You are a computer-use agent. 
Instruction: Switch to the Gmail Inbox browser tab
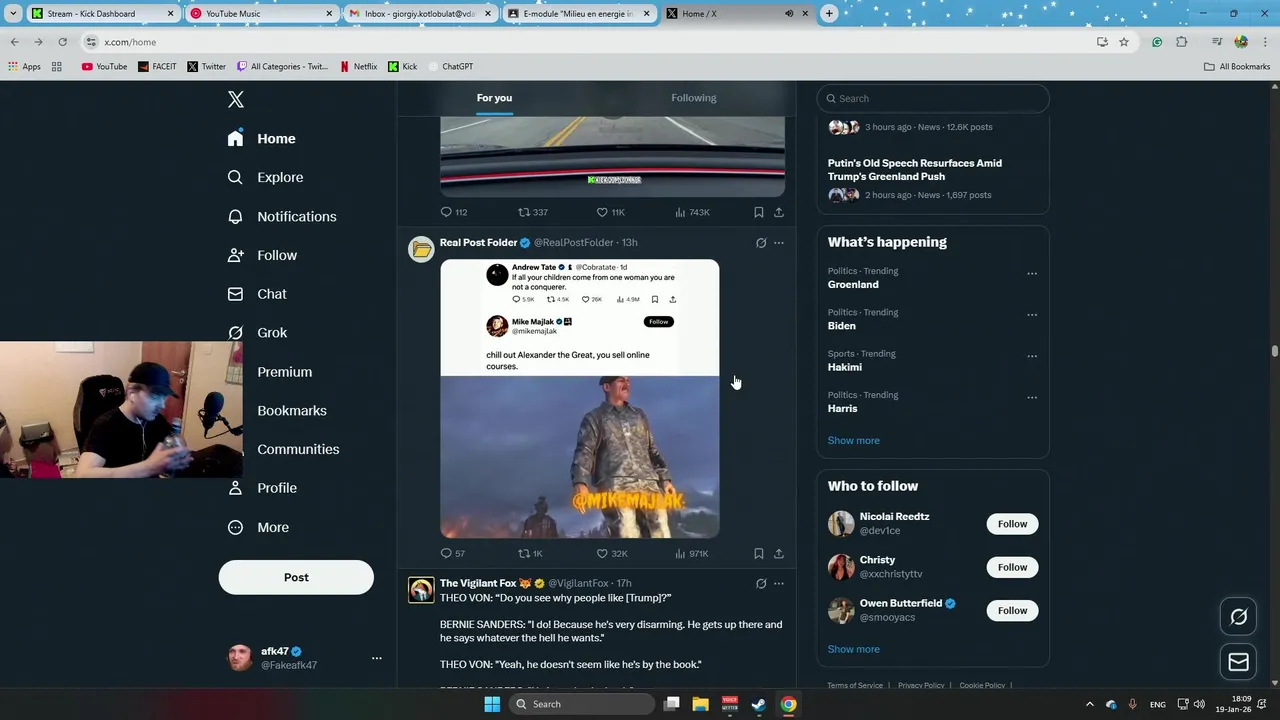420,14
